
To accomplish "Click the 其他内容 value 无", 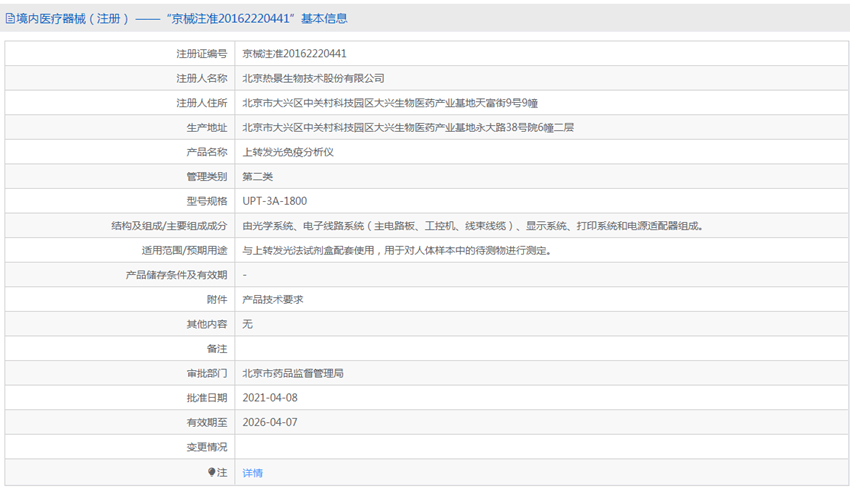I will pyautogui.click(x=248, y=324).
